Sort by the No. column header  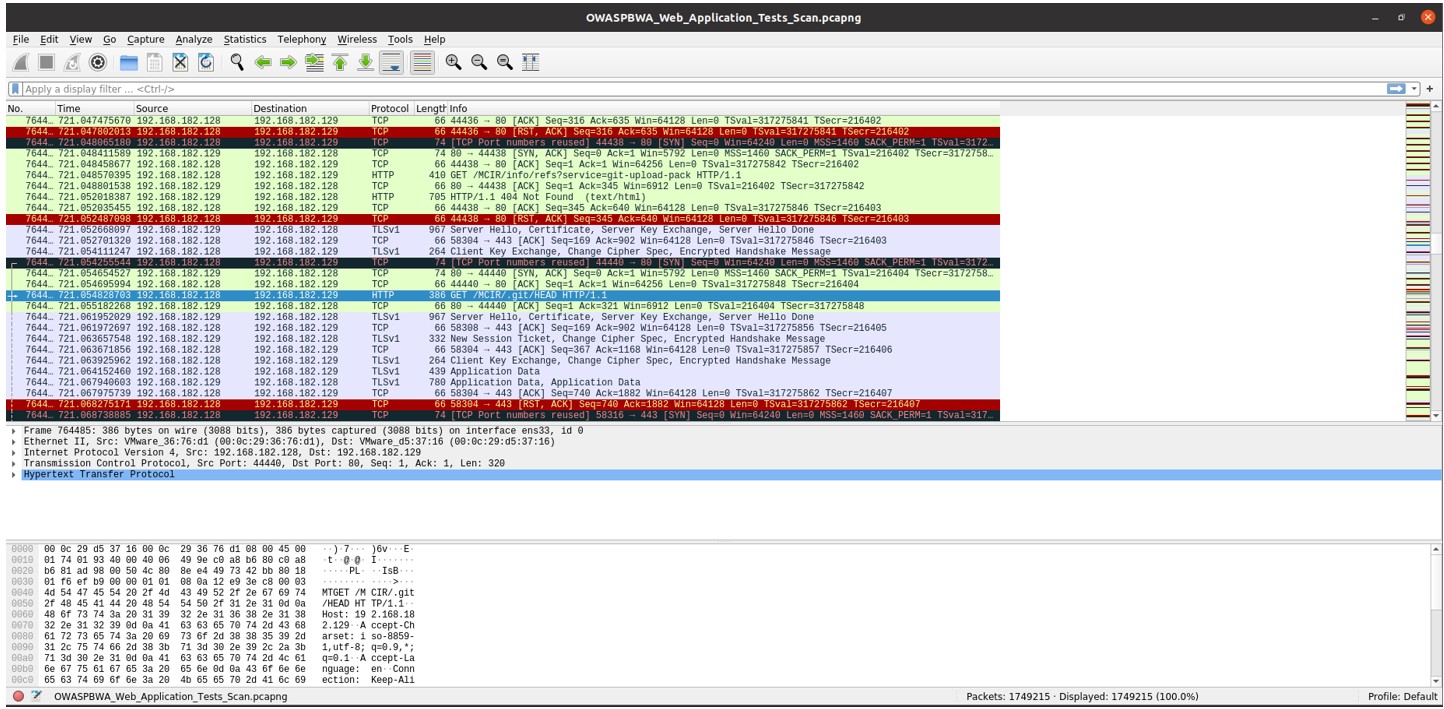click(x=29, y=108)
